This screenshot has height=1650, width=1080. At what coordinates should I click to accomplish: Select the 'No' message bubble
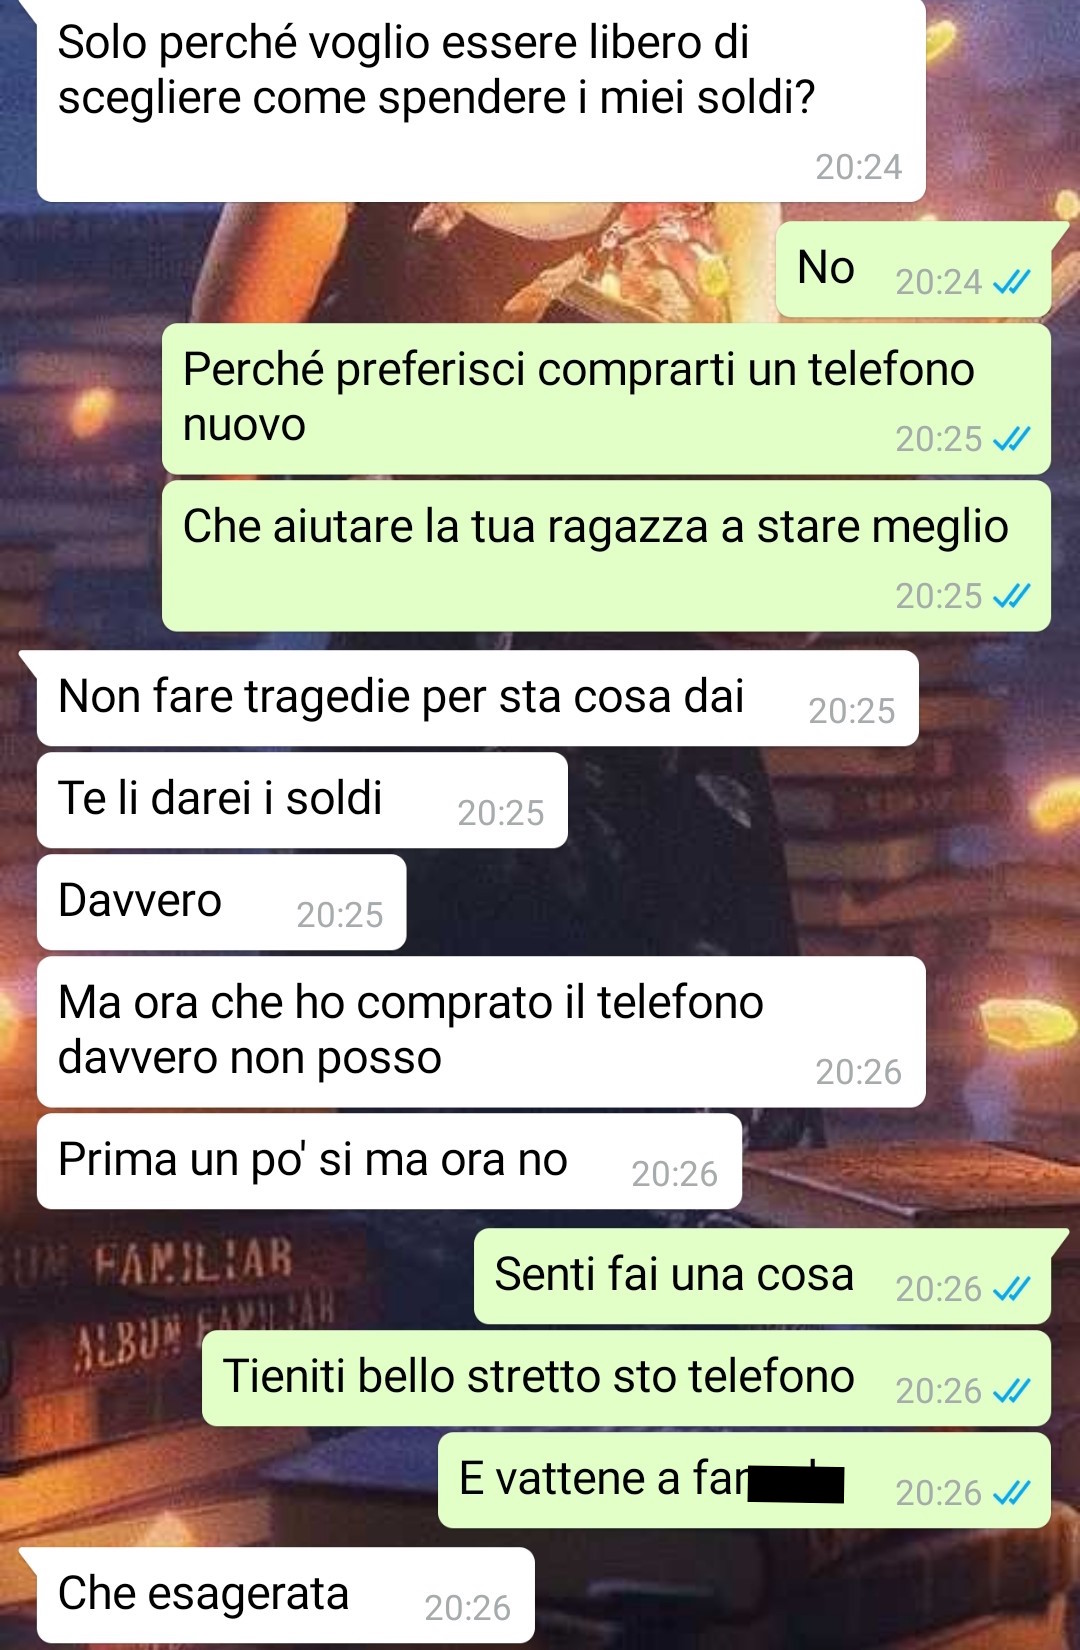(x=914, y=270)
